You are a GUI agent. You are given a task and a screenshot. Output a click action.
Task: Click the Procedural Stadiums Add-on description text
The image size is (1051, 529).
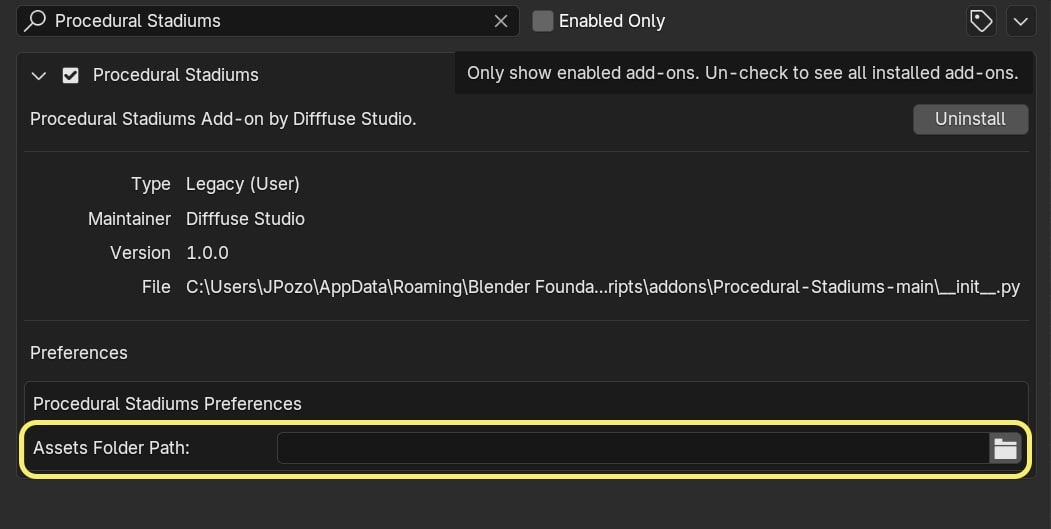[x=223, y=119]
